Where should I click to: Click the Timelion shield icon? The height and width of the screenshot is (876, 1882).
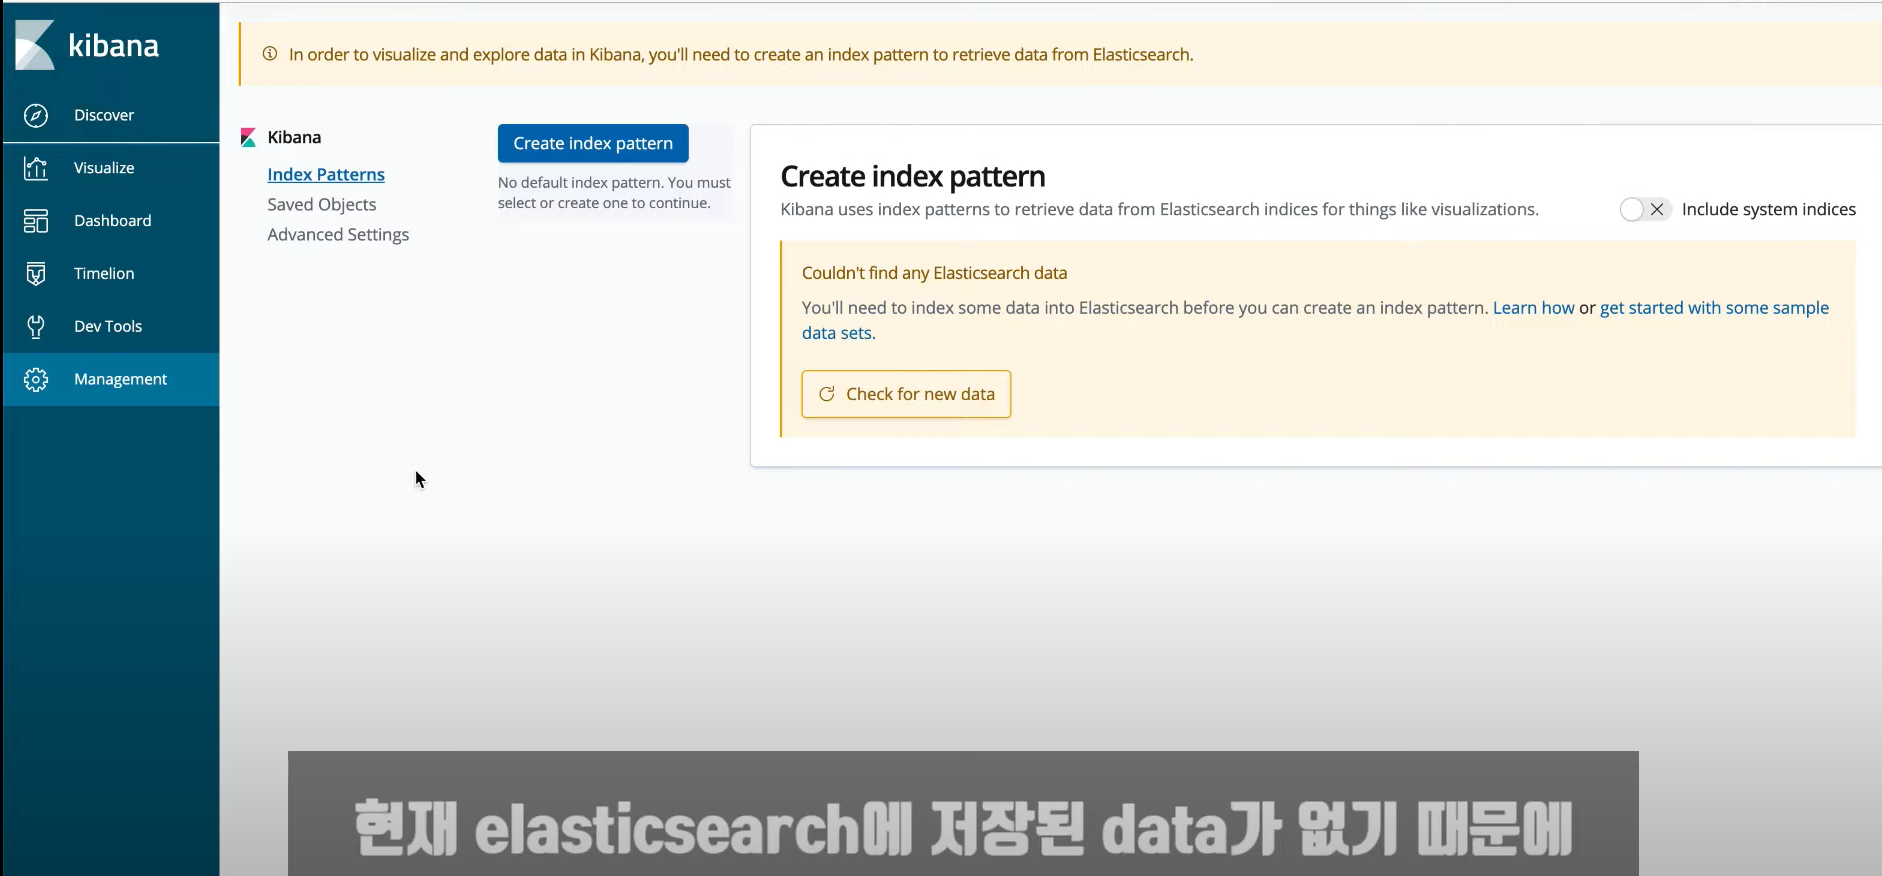(36, 274)
